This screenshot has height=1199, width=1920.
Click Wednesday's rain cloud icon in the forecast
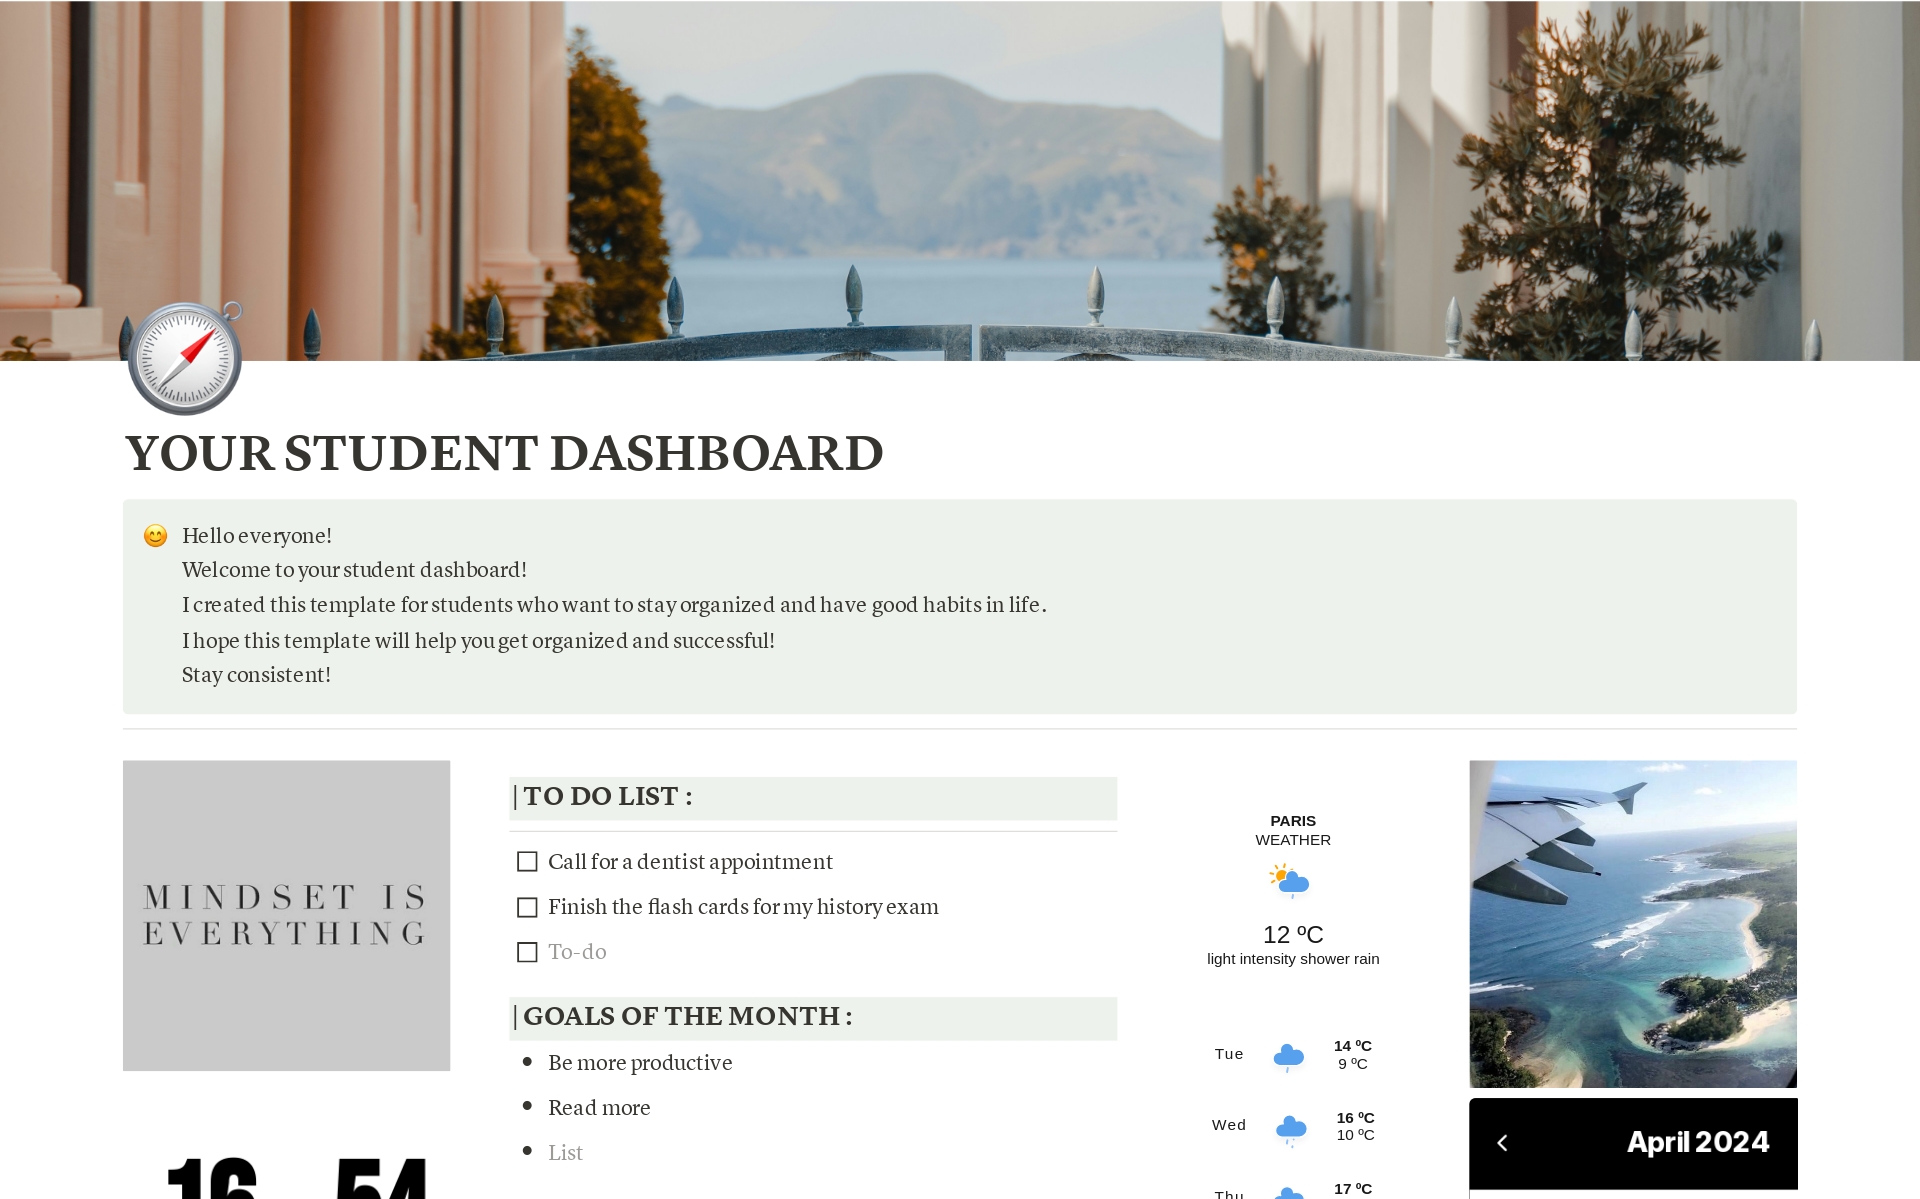point(1290,1126)
